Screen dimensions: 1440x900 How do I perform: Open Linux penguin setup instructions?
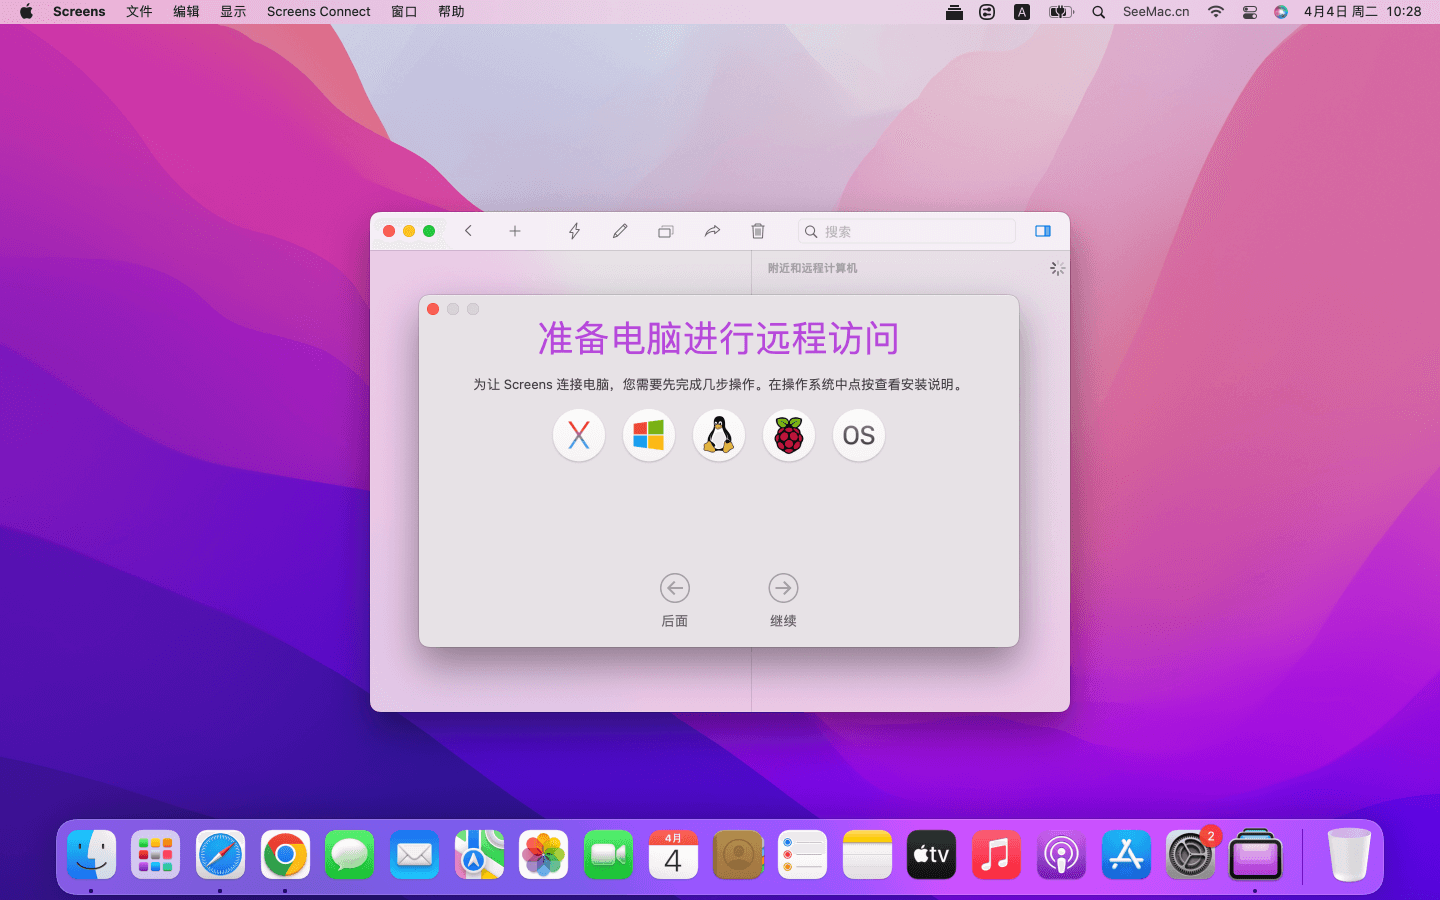[719, 435]
